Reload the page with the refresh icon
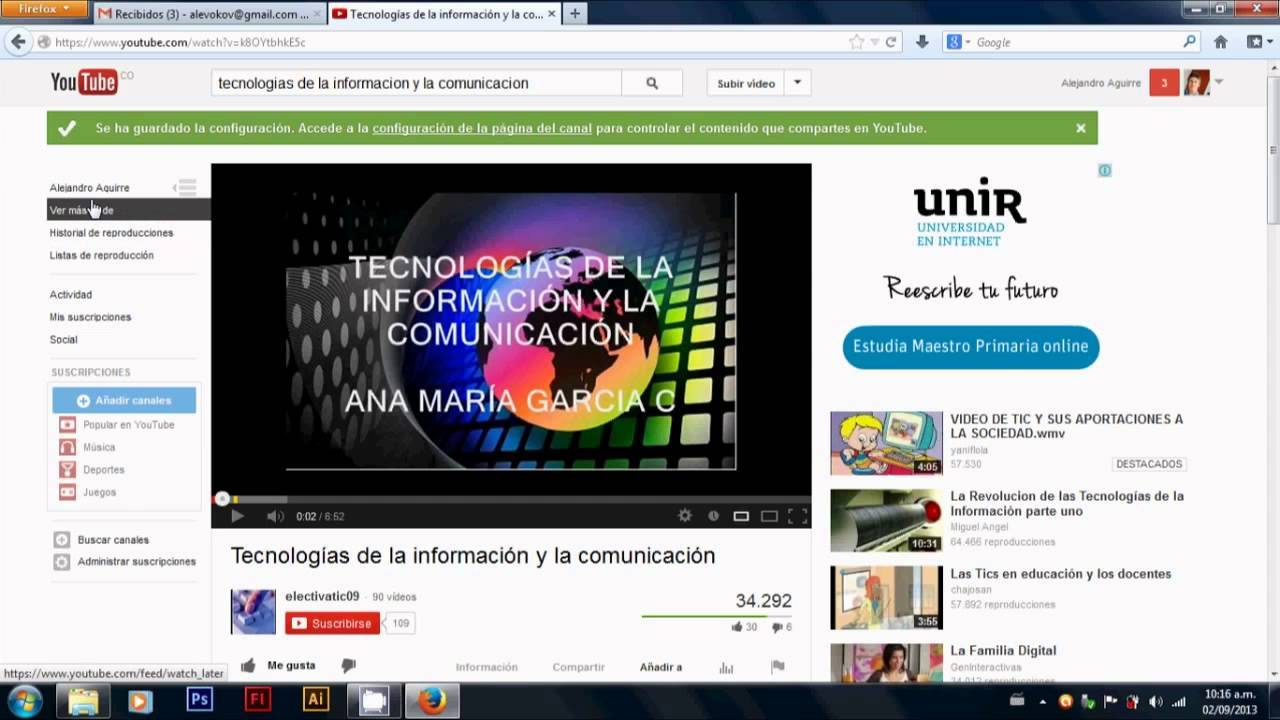Viewport: 1280px width, 720px height. (890, 42)
